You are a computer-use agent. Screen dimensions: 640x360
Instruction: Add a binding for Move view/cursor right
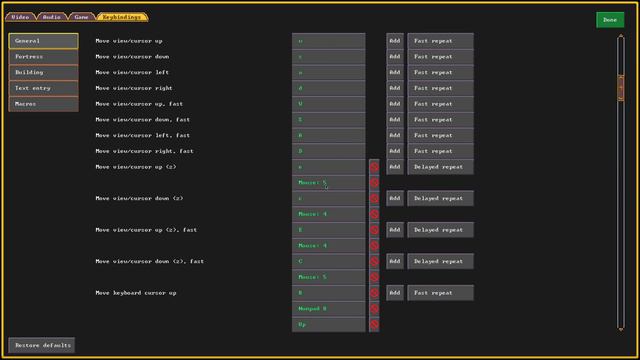(x=395, y=88)
